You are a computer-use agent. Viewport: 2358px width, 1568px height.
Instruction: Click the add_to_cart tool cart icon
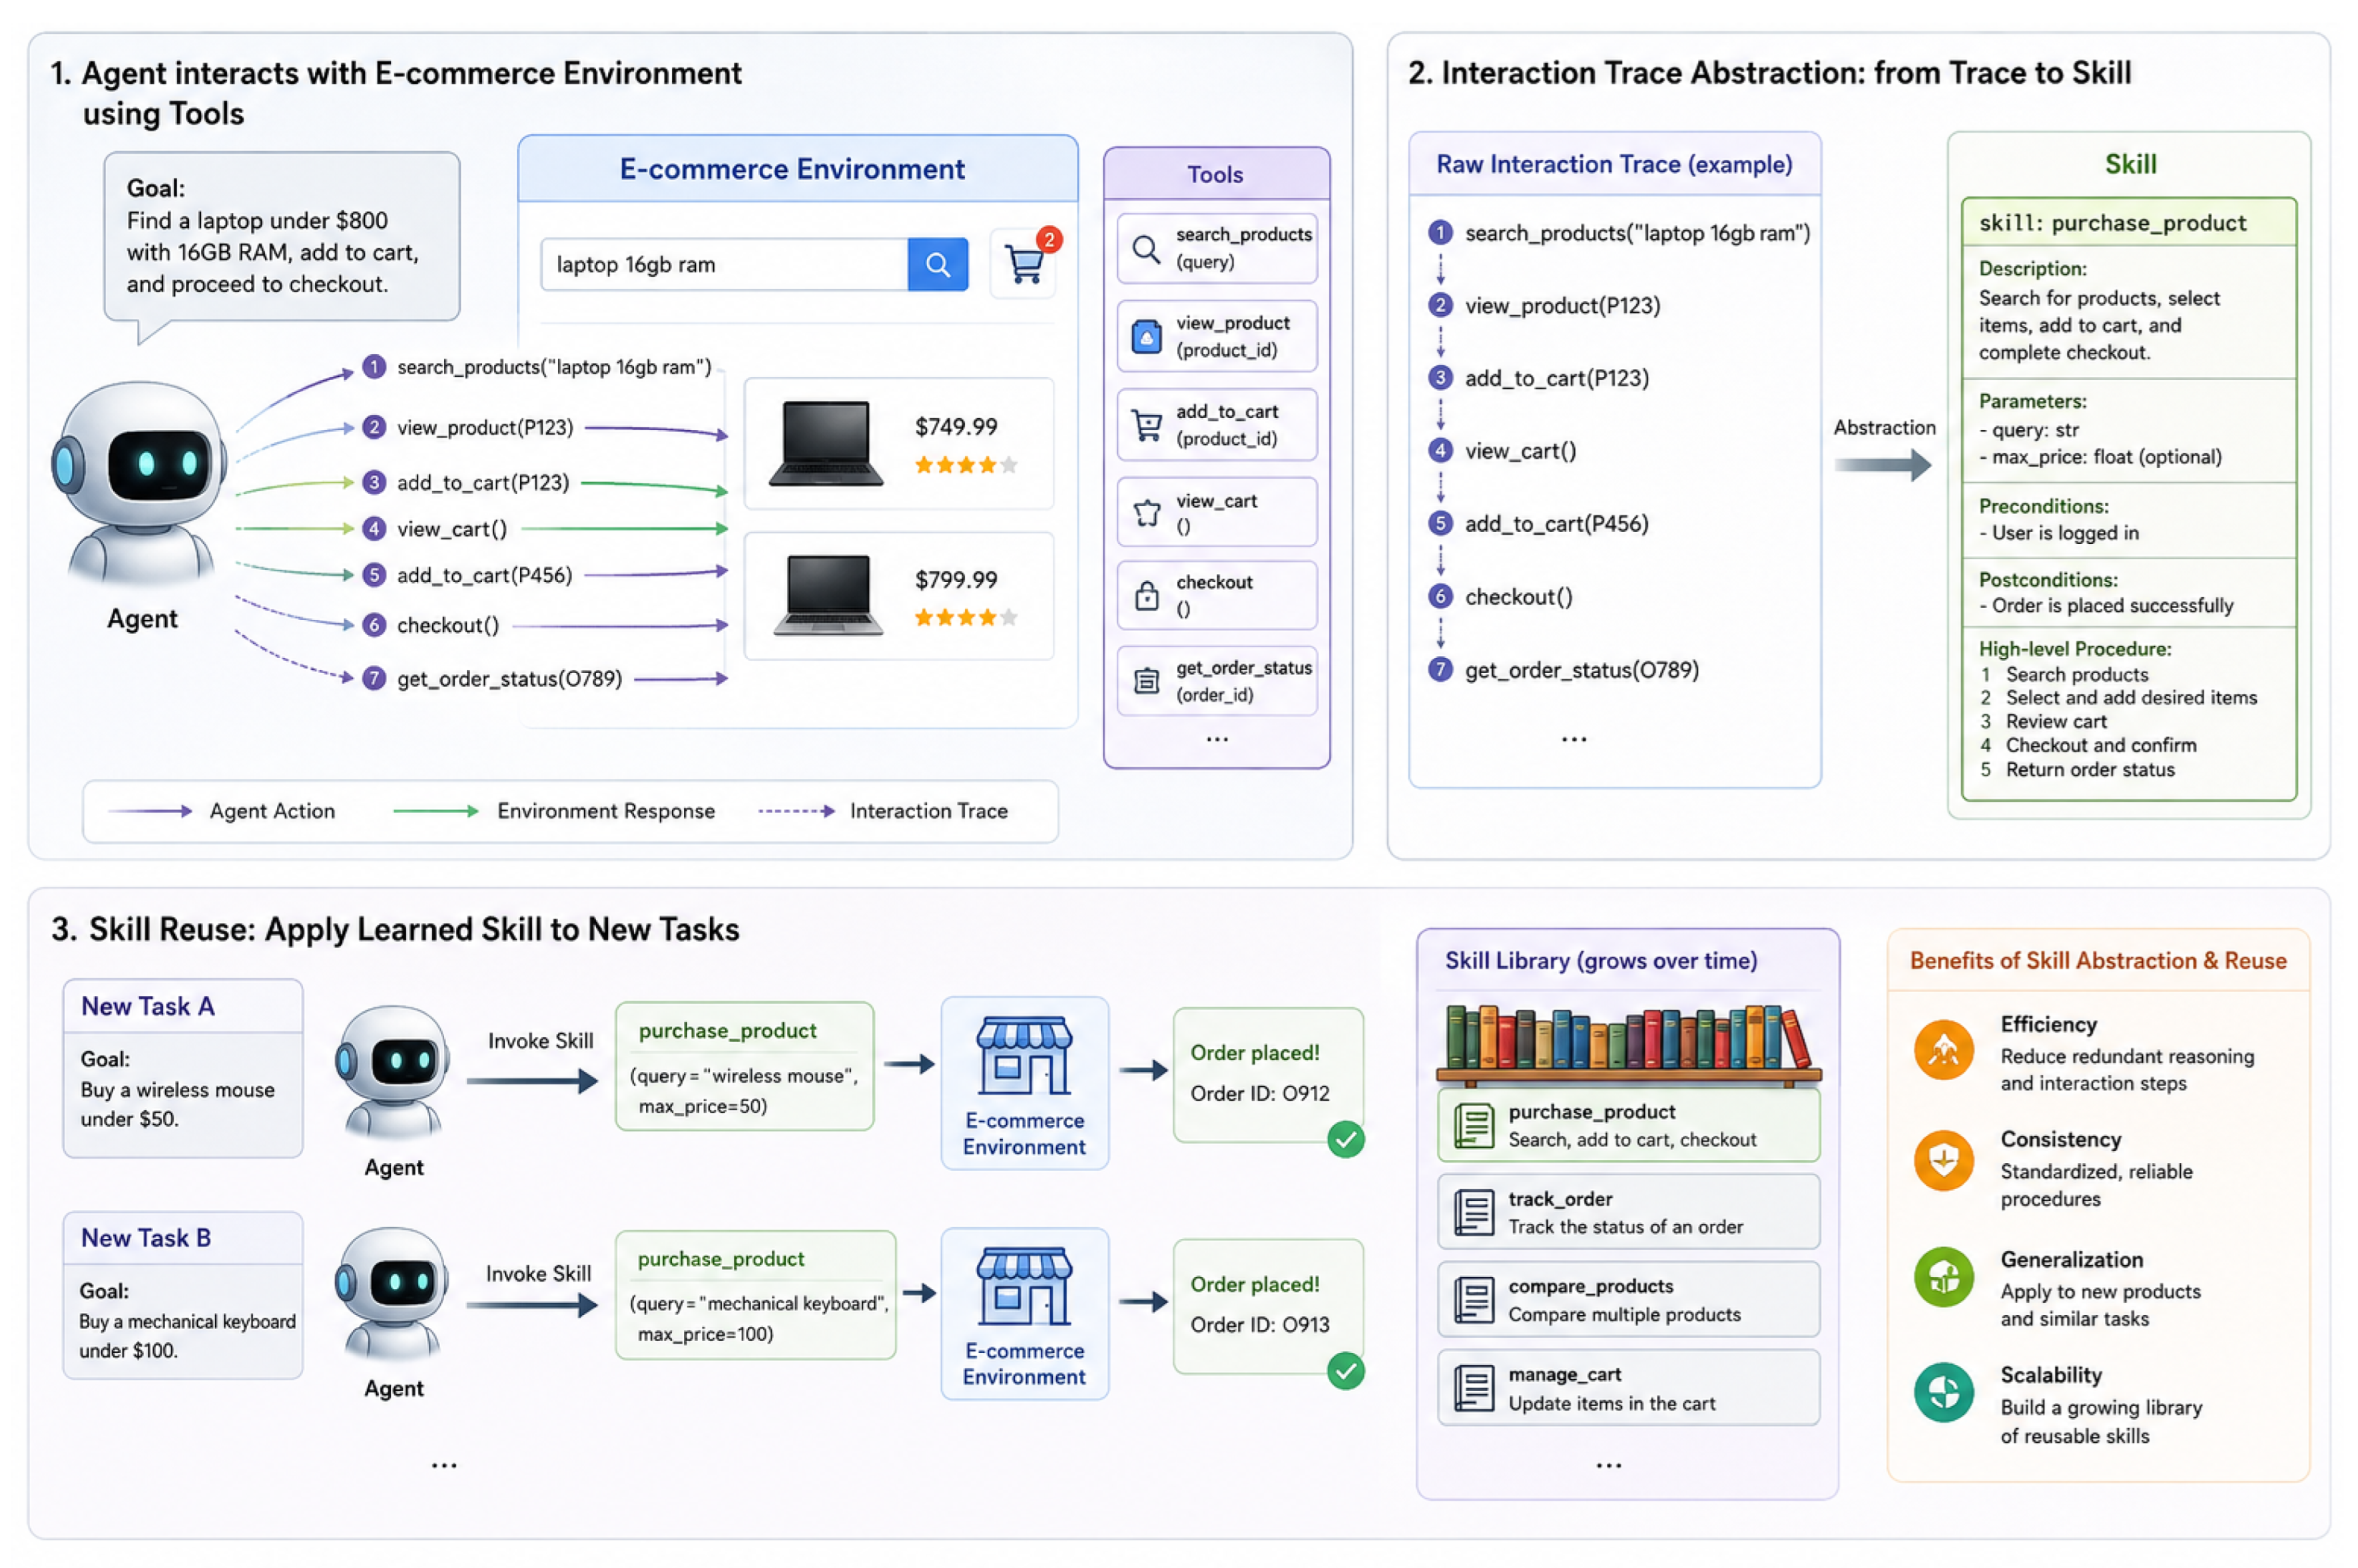1146,425
